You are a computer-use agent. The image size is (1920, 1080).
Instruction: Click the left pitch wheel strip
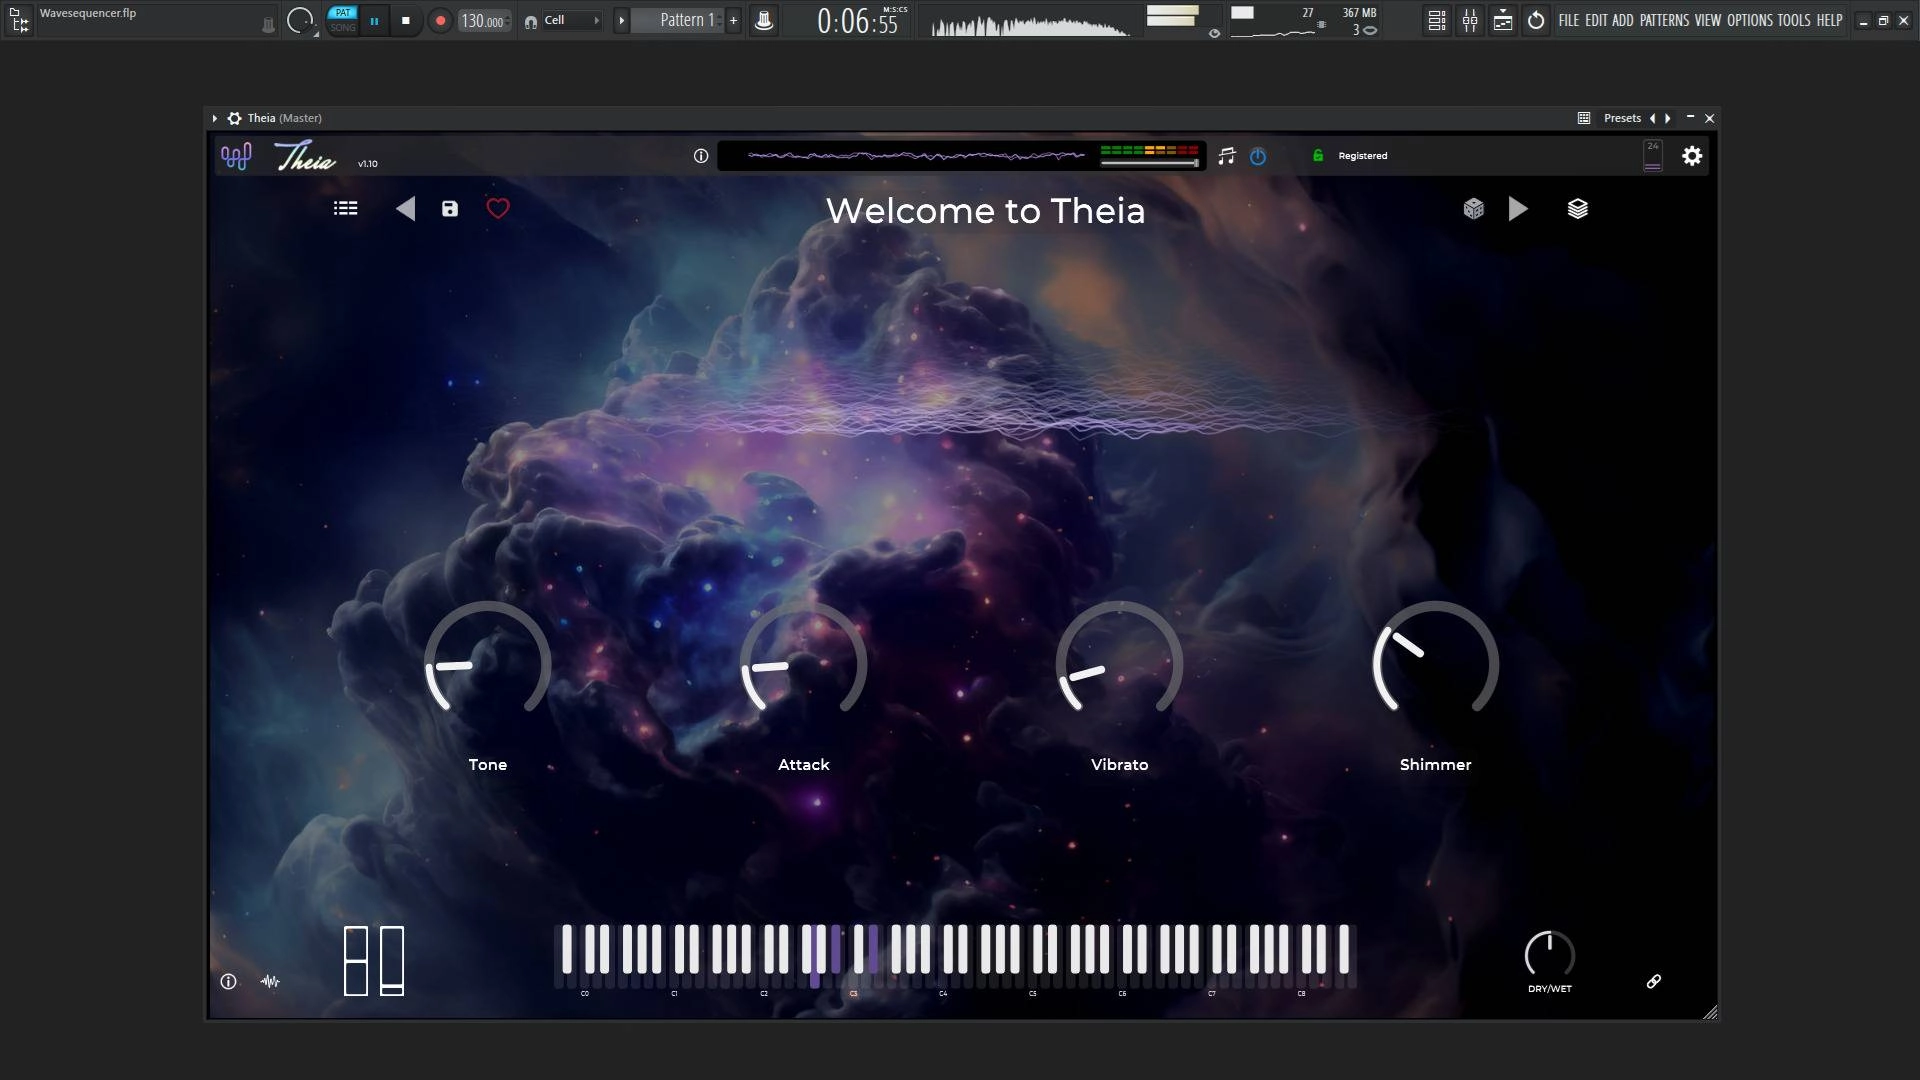(356, 961)
